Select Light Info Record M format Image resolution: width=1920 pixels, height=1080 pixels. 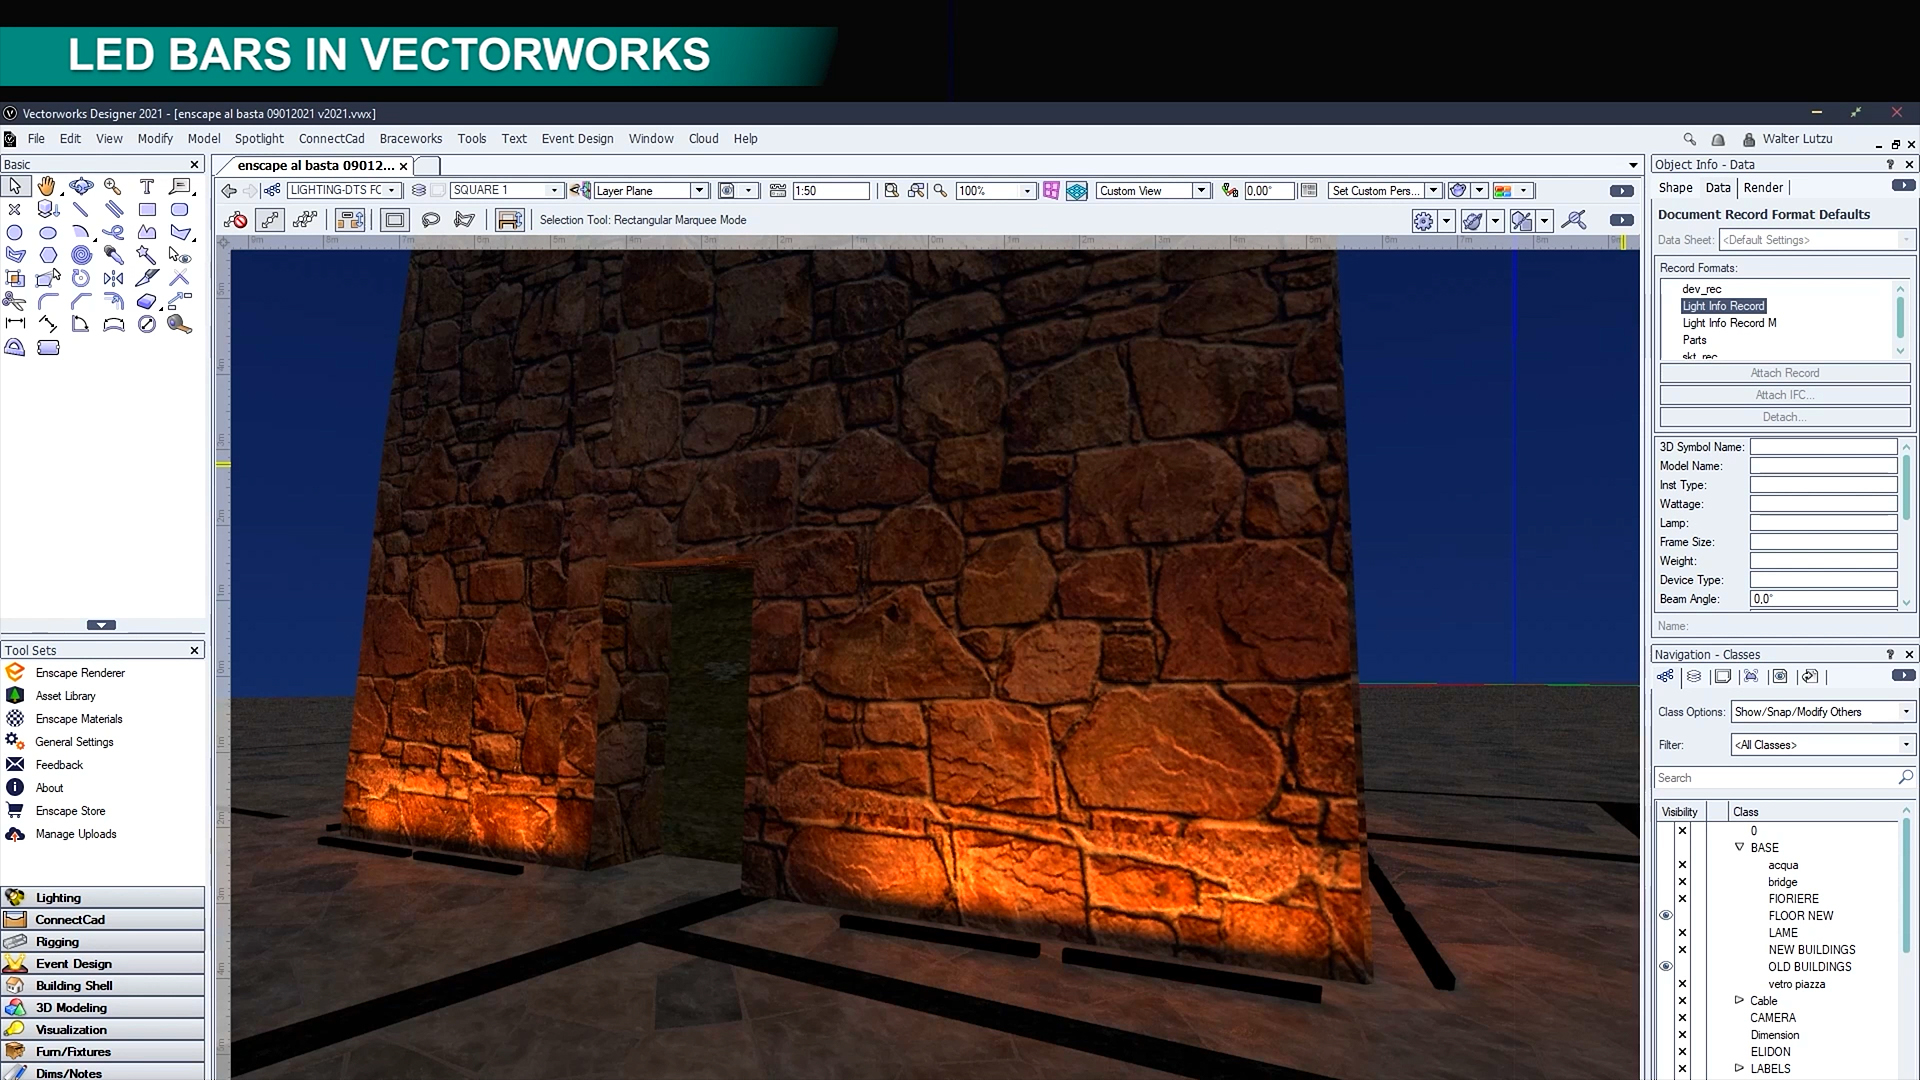pyautogui.click(x=1729, y=323)
